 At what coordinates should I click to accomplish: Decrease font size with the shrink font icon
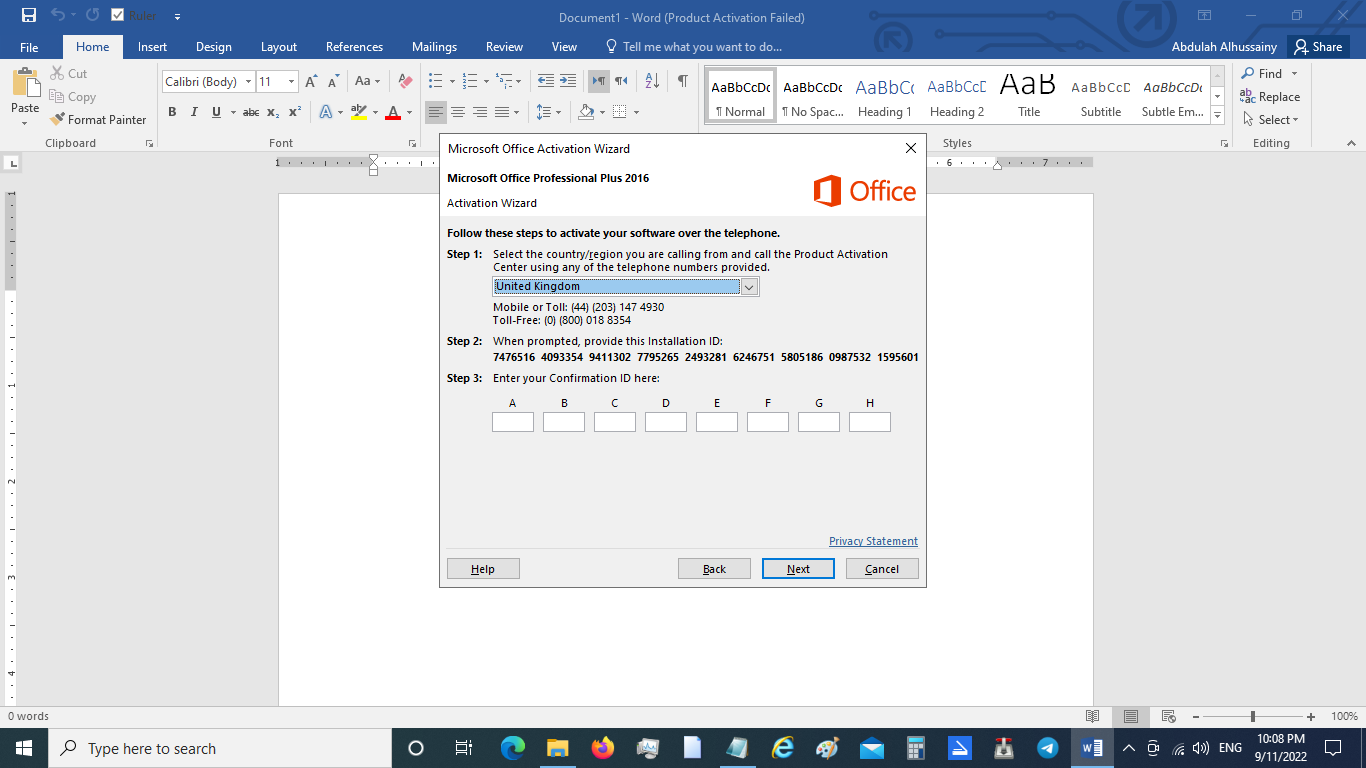334,81
